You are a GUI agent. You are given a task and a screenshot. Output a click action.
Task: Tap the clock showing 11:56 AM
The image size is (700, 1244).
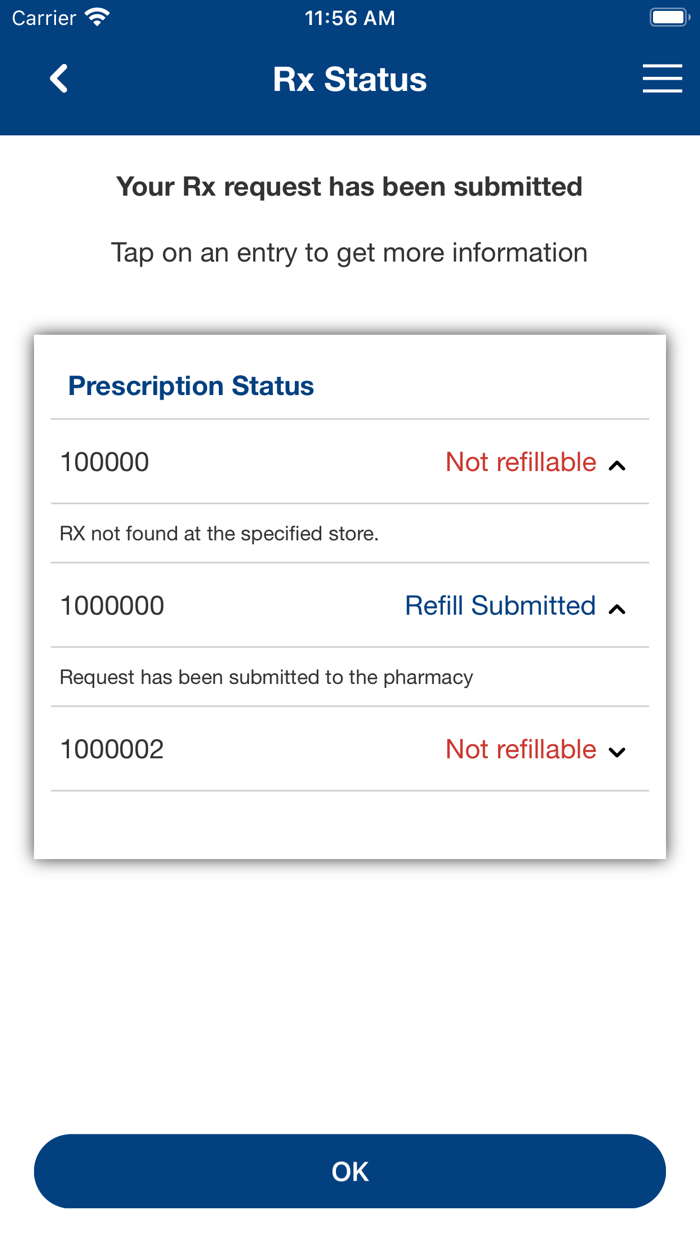tap(349, 16)
